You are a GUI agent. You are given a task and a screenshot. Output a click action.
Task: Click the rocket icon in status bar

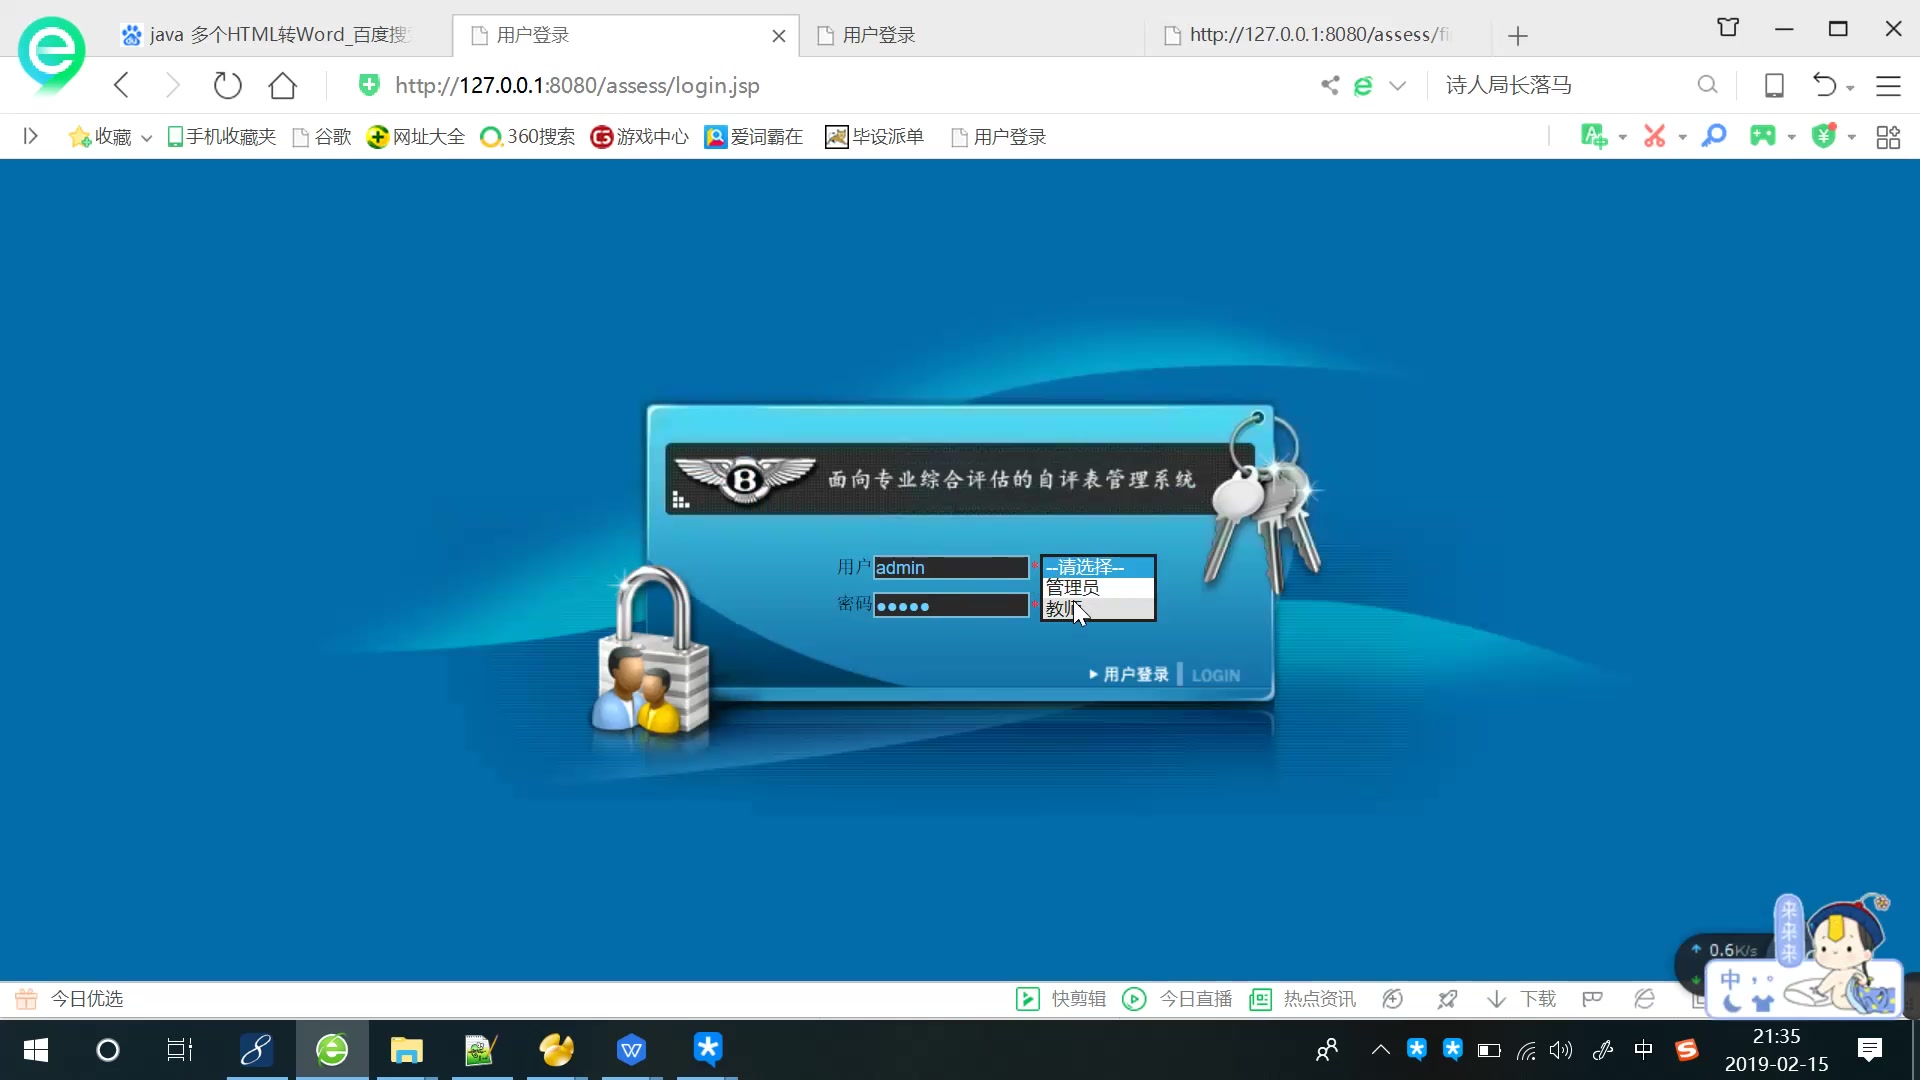(1447, 999)
